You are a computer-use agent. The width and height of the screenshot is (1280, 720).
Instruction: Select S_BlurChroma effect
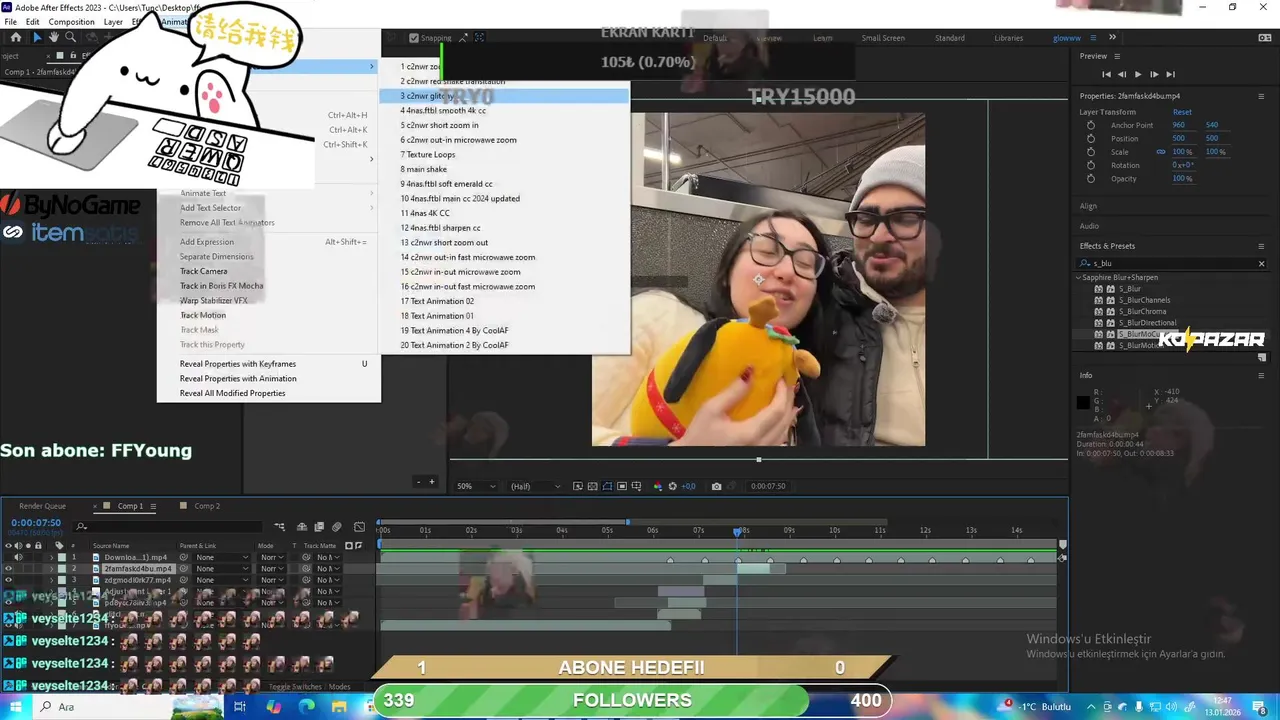pyautogui.click(x=1142, y=312)
